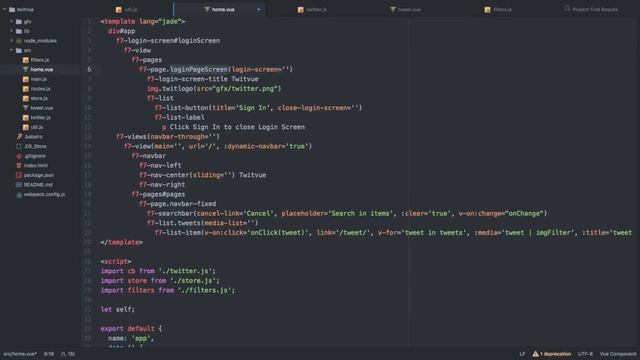Screen dimensions: 640x360
Task: Click the main.js JavaScript file icon
Action: pyautogui.click(x=26, y=79)
